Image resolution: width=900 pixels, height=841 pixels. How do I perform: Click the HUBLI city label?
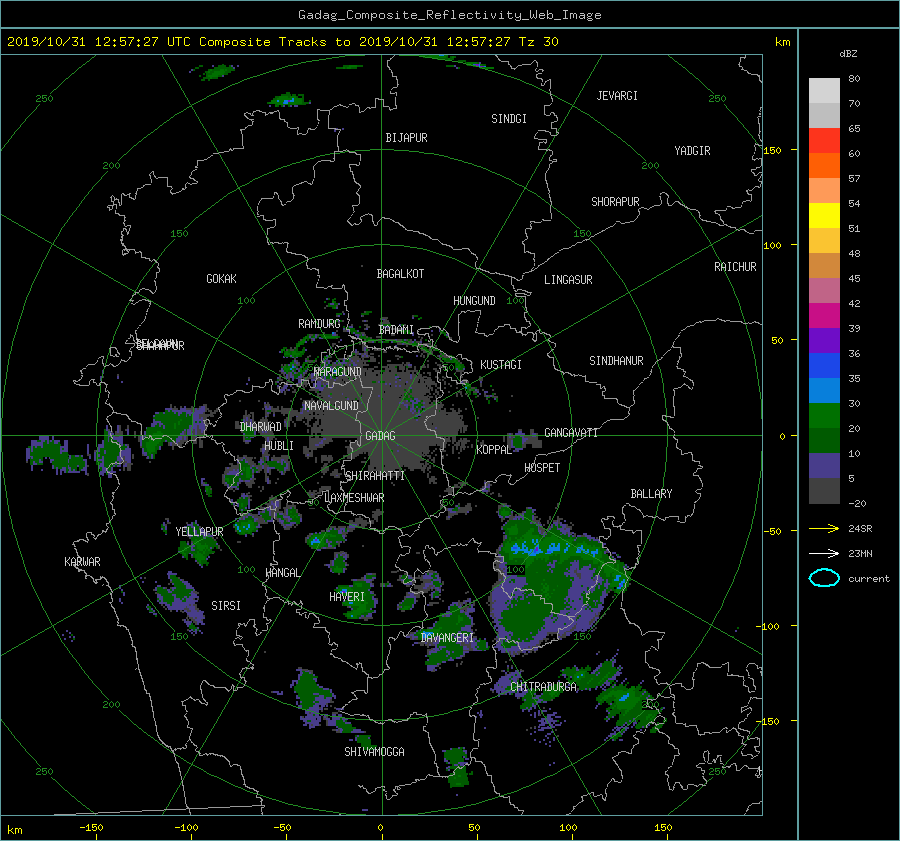(x=279, y=446)
